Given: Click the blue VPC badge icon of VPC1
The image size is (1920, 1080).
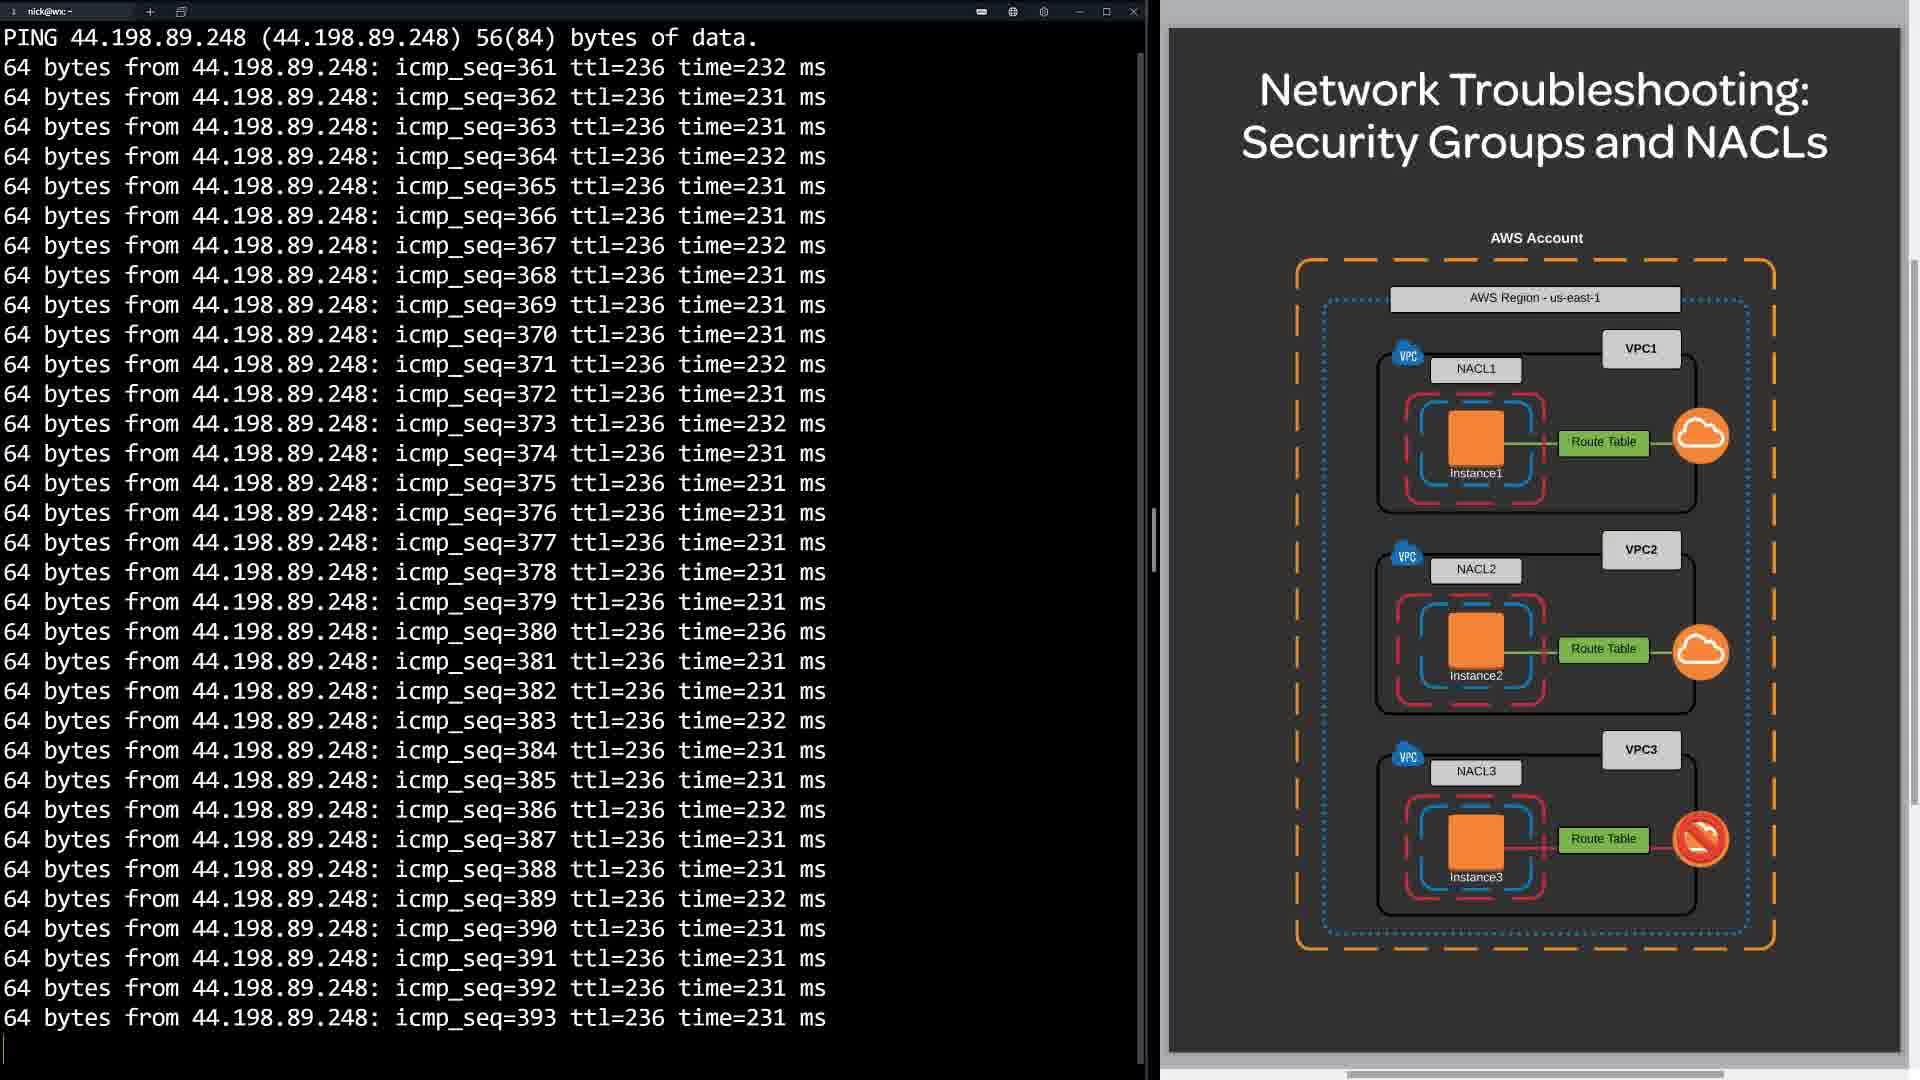Looking at the screenshot, I should 1407,355.
